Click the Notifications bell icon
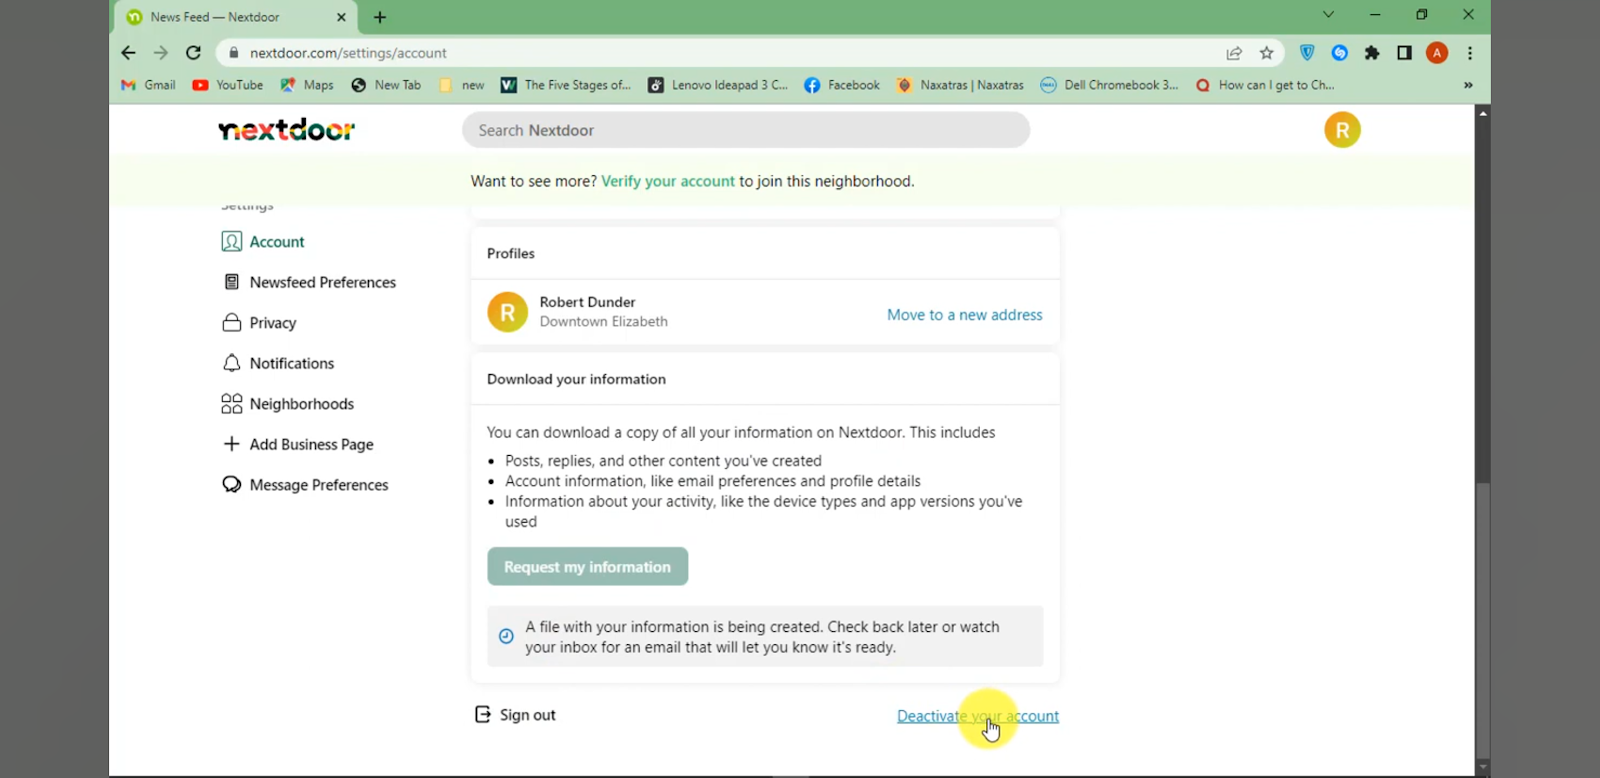The image size is (1600, 778). pos(232,363)
